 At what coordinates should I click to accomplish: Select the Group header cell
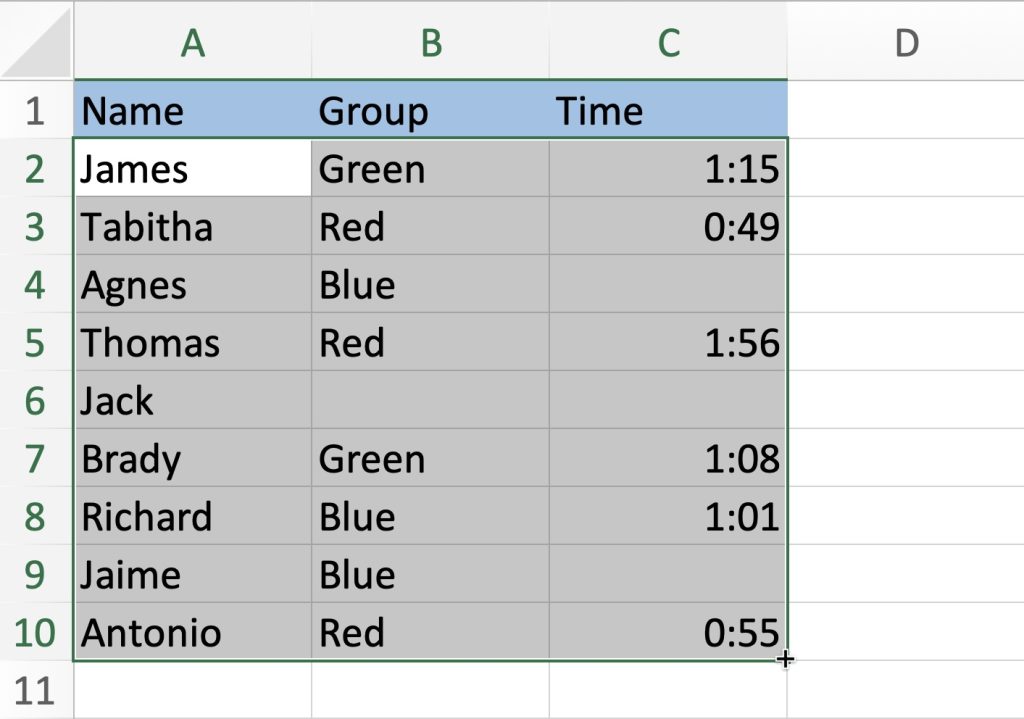[430, 110]
